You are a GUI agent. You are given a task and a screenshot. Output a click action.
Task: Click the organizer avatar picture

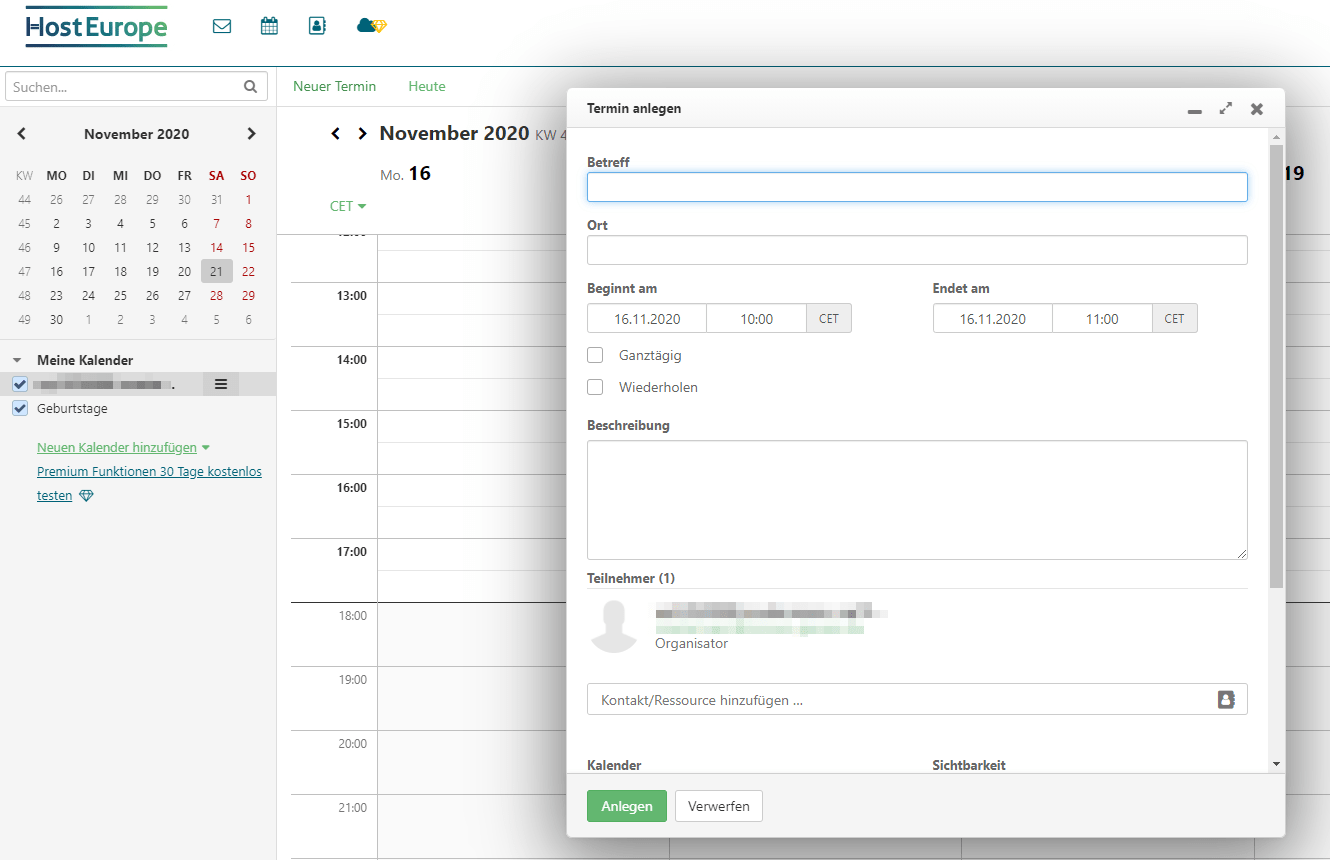[x=614, y=627]
